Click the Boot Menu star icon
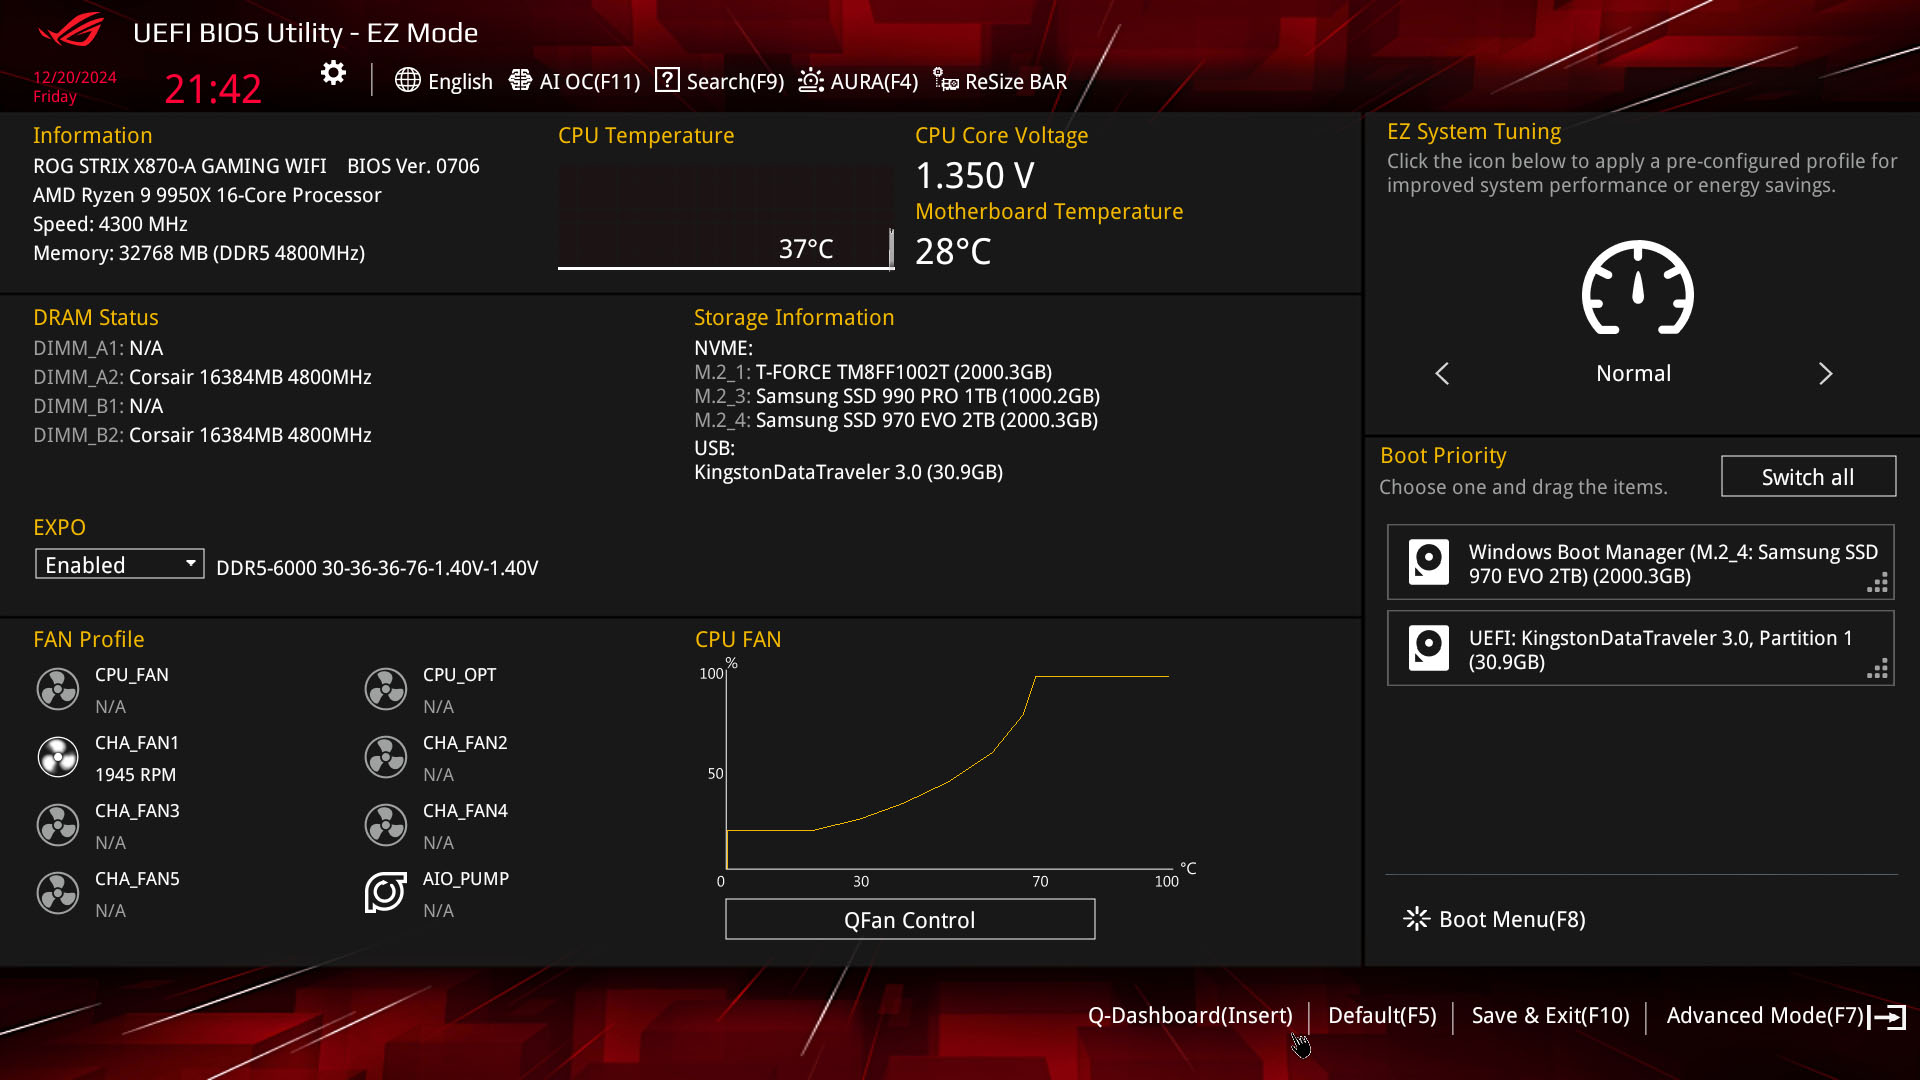The image size is (1920, 1080). pyautogui.click(x=1416, y=919)
